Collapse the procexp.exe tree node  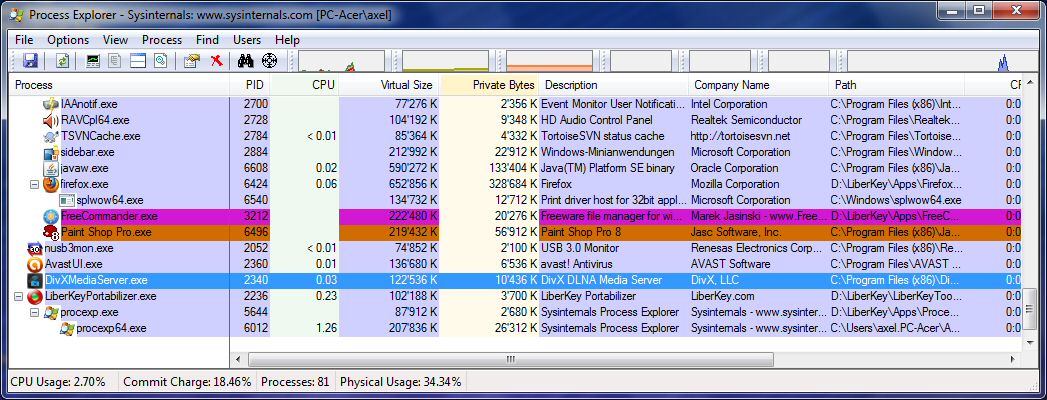[35, 313]
